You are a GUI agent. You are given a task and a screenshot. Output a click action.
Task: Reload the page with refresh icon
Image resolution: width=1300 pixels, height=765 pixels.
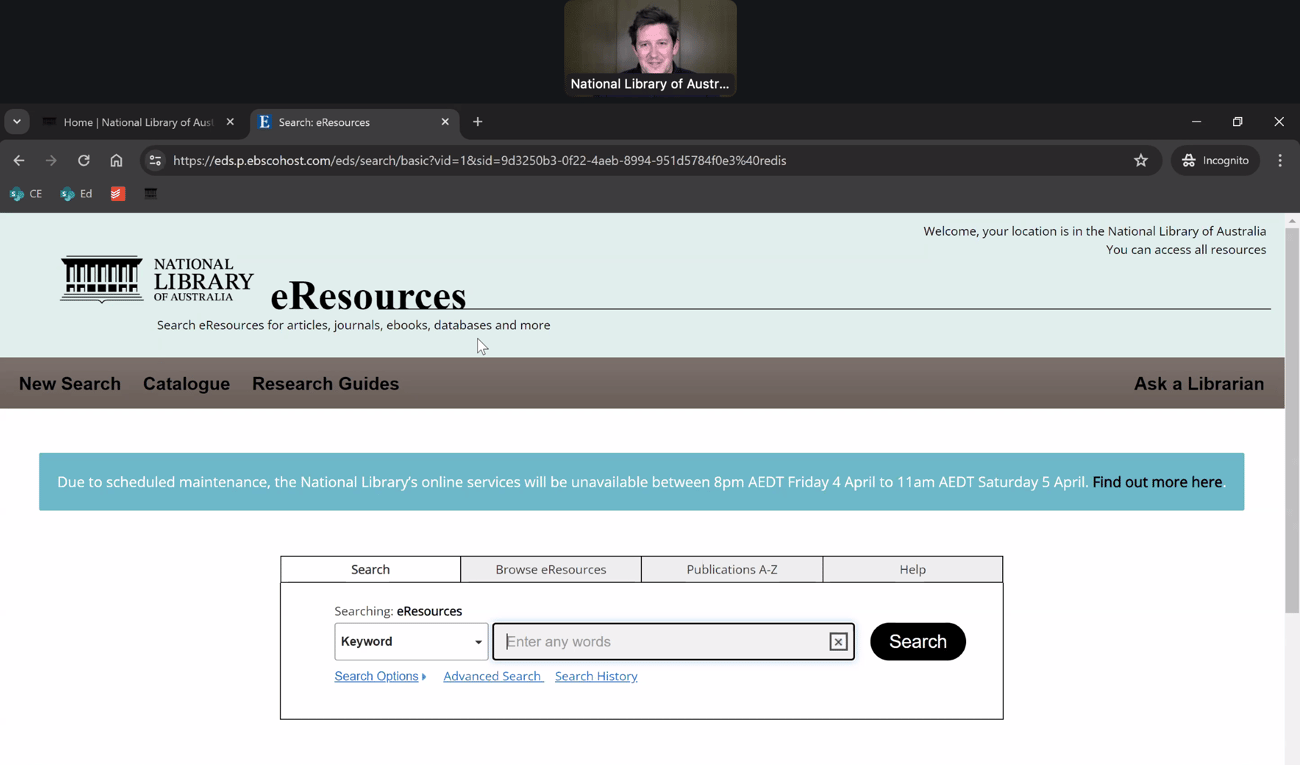84,160
